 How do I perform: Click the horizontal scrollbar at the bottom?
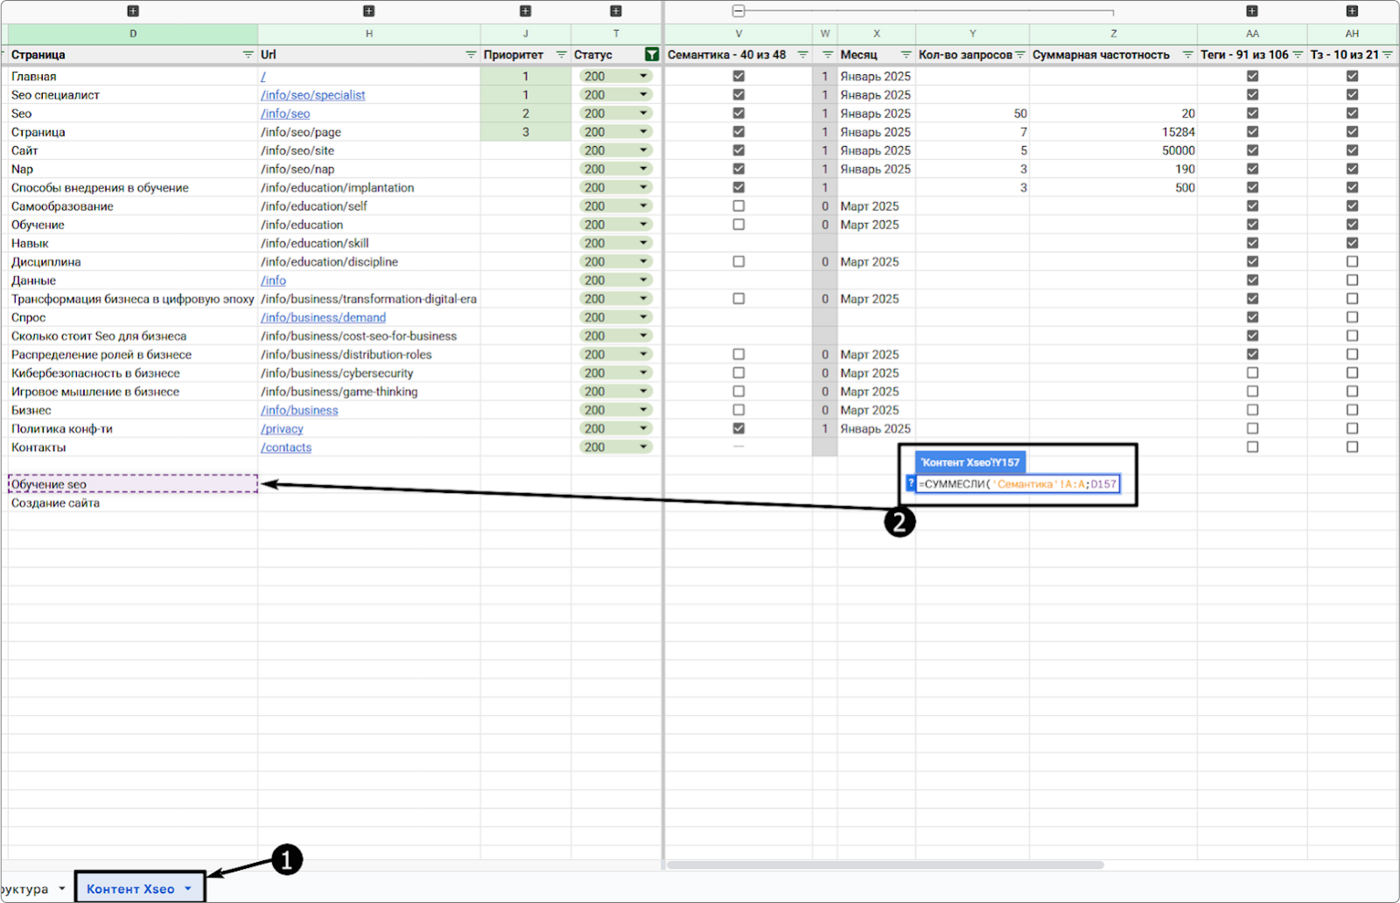point(885,865)
